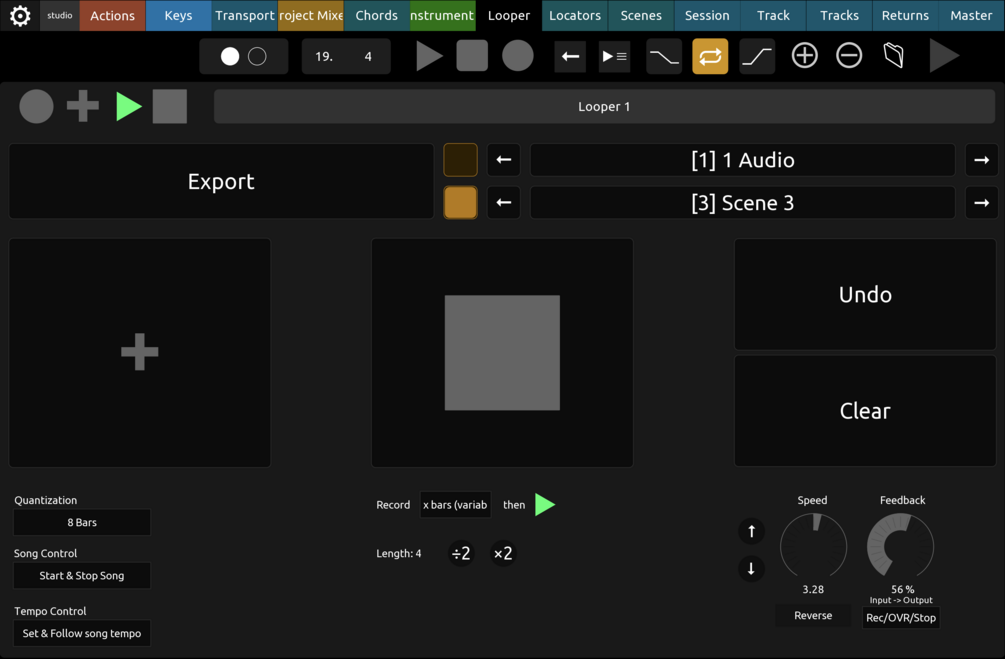The width and height of the screenshot is (1005, 659).
Task: Double loop length with ×2 button
Action: 503,553
